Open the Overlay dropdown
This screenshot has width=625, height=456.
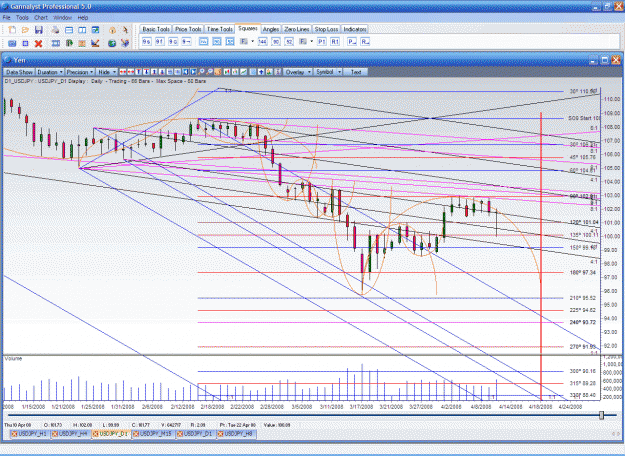pos(298,72)
